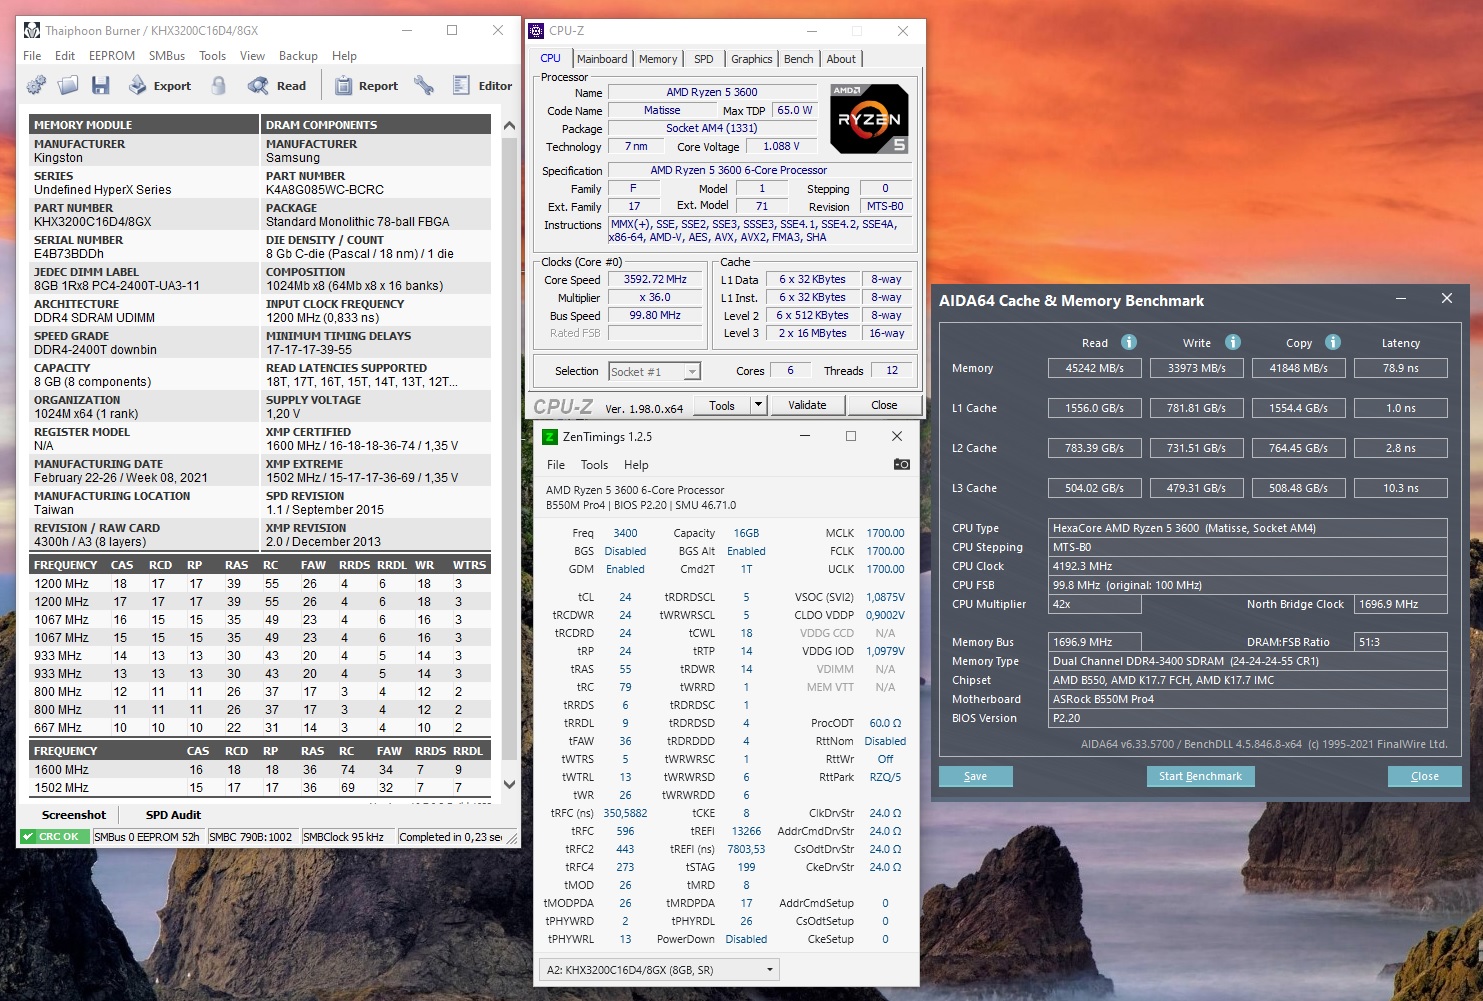
Task: Switch to the Screenshot tab in Thaiphoon Burner
Action: [74, 815]
